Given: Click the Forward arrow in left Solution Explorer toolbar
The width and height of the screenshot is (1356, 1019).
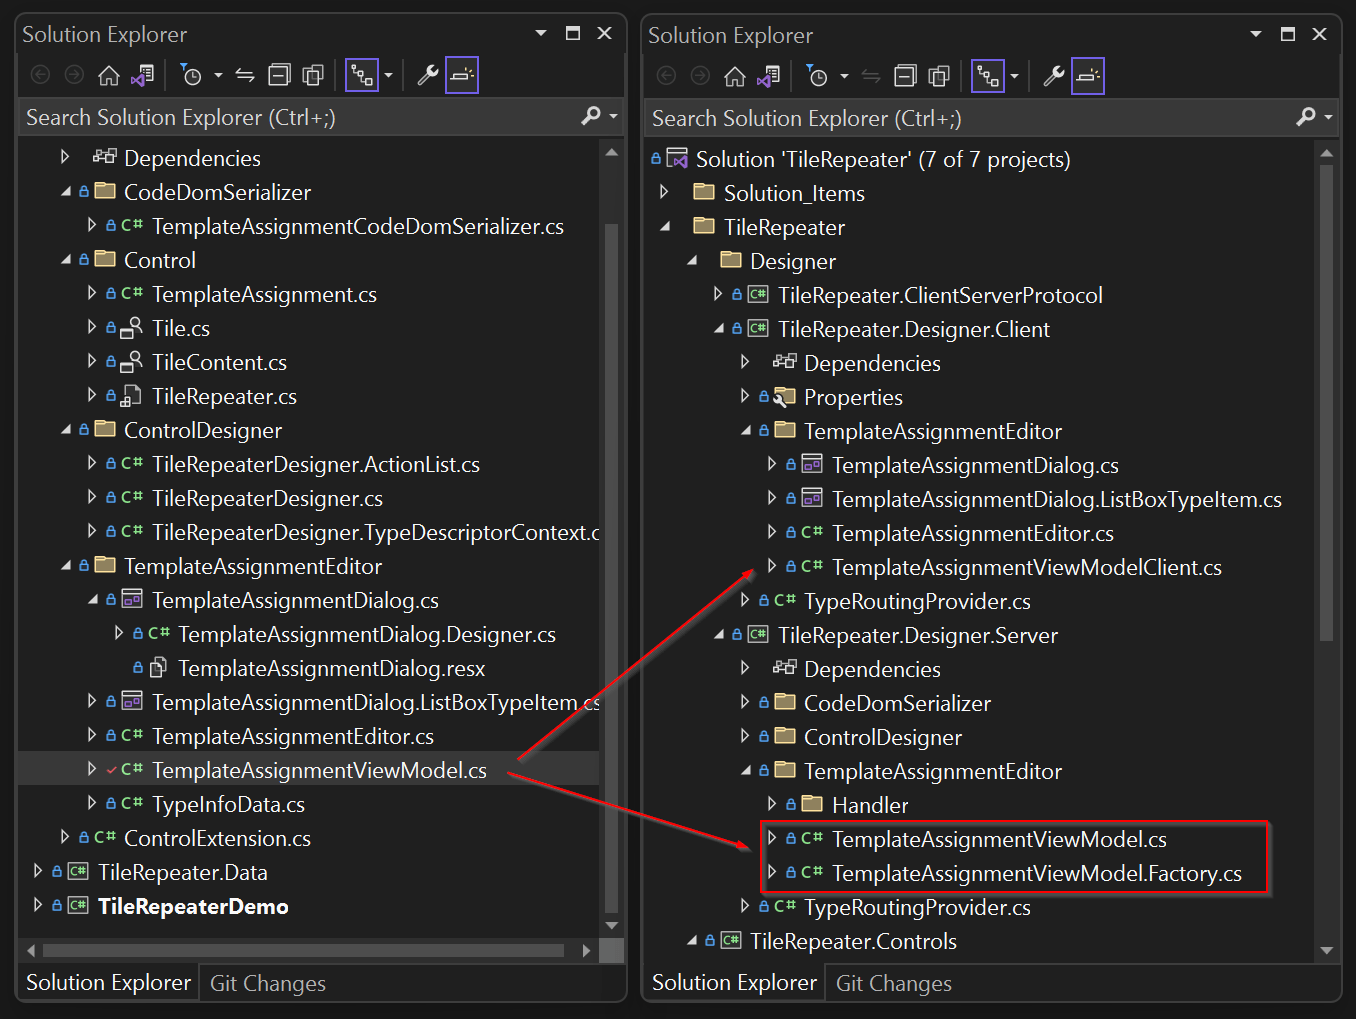Looking at the screenshot, I should coord(74,75).
